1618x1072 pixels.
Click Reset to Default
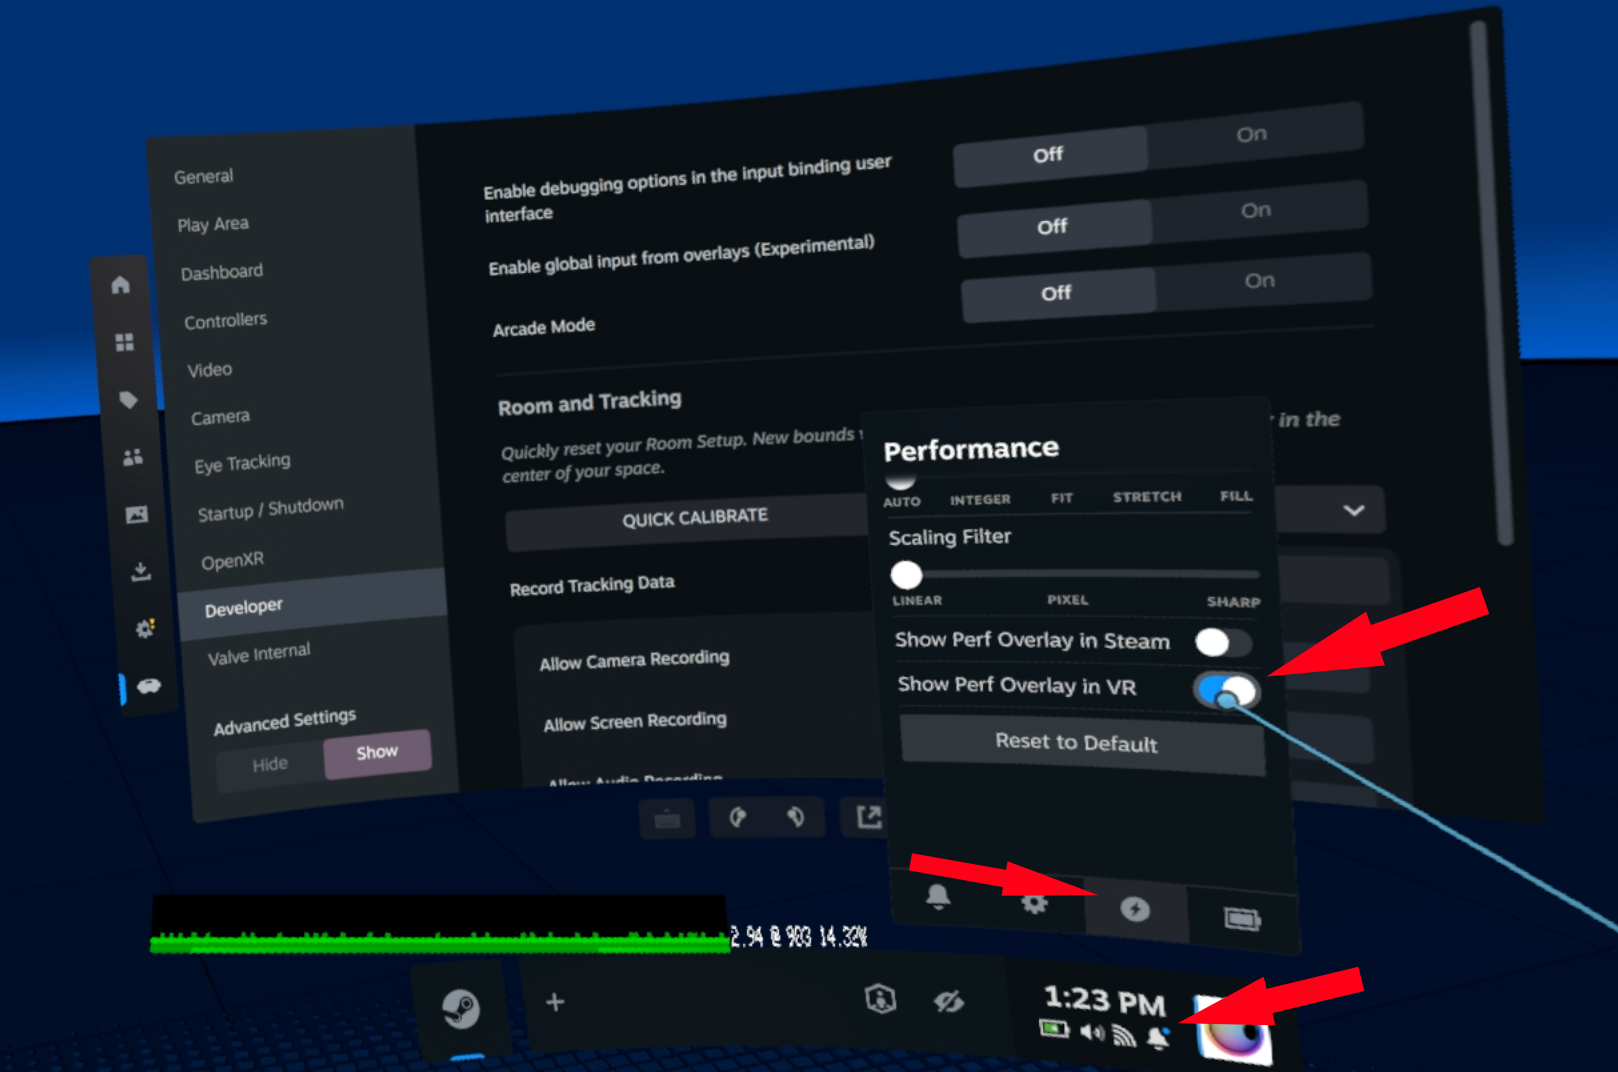(1076, 743)
